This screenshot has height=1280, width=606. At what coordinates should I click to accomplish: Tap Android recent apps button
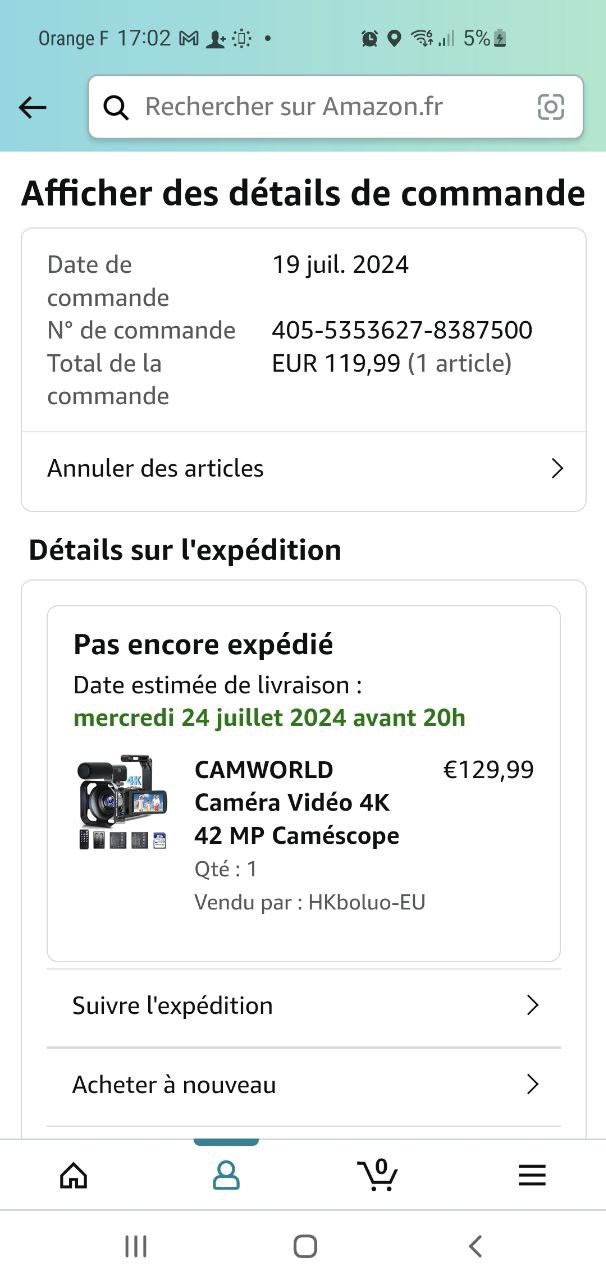tap(136, 1246)
